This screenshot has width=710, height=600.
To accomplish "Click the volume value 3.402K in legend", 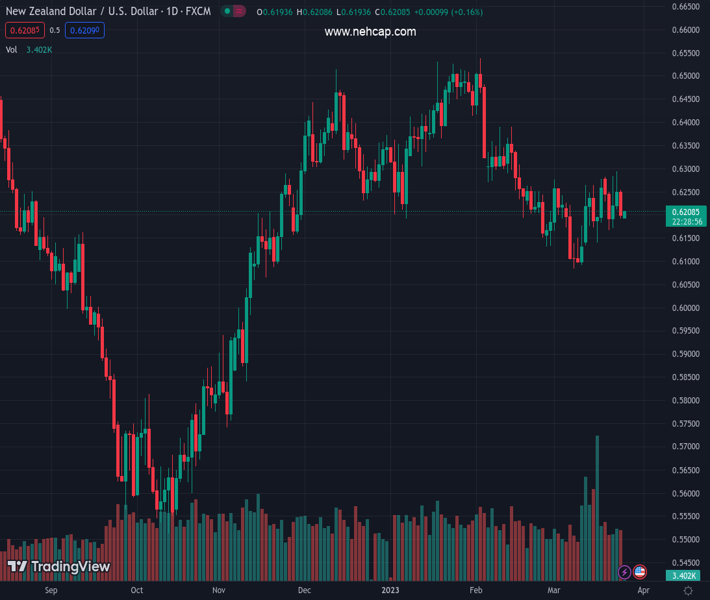I will coord(40,49).
